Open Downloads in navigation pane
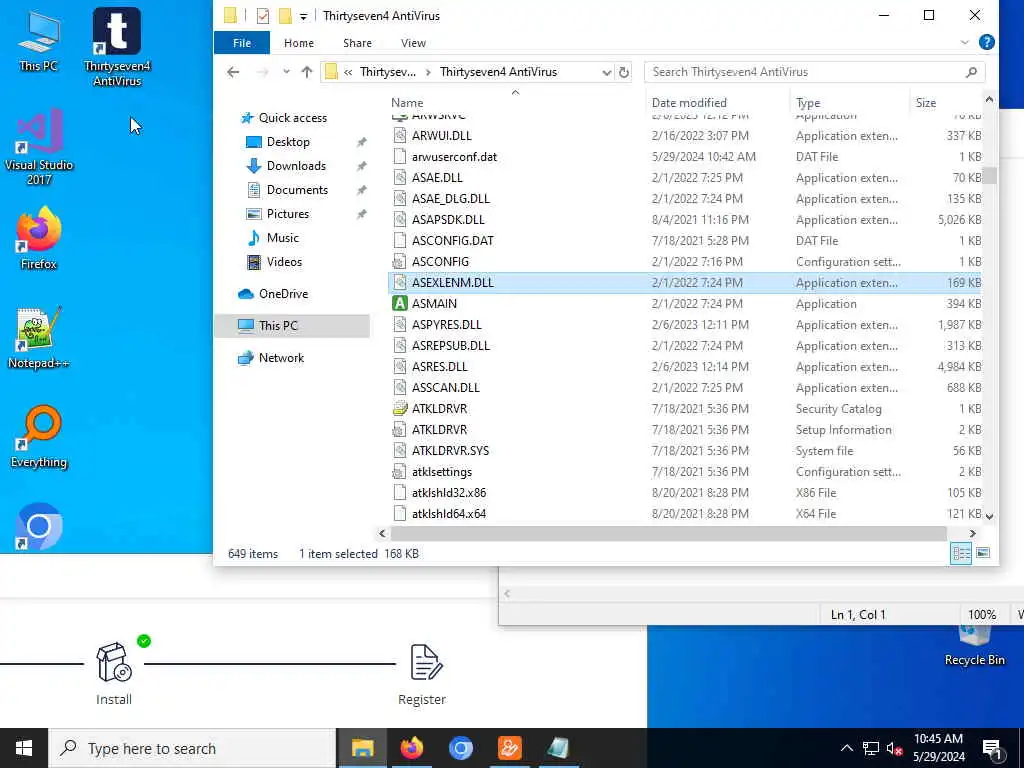 pos(296,166)
